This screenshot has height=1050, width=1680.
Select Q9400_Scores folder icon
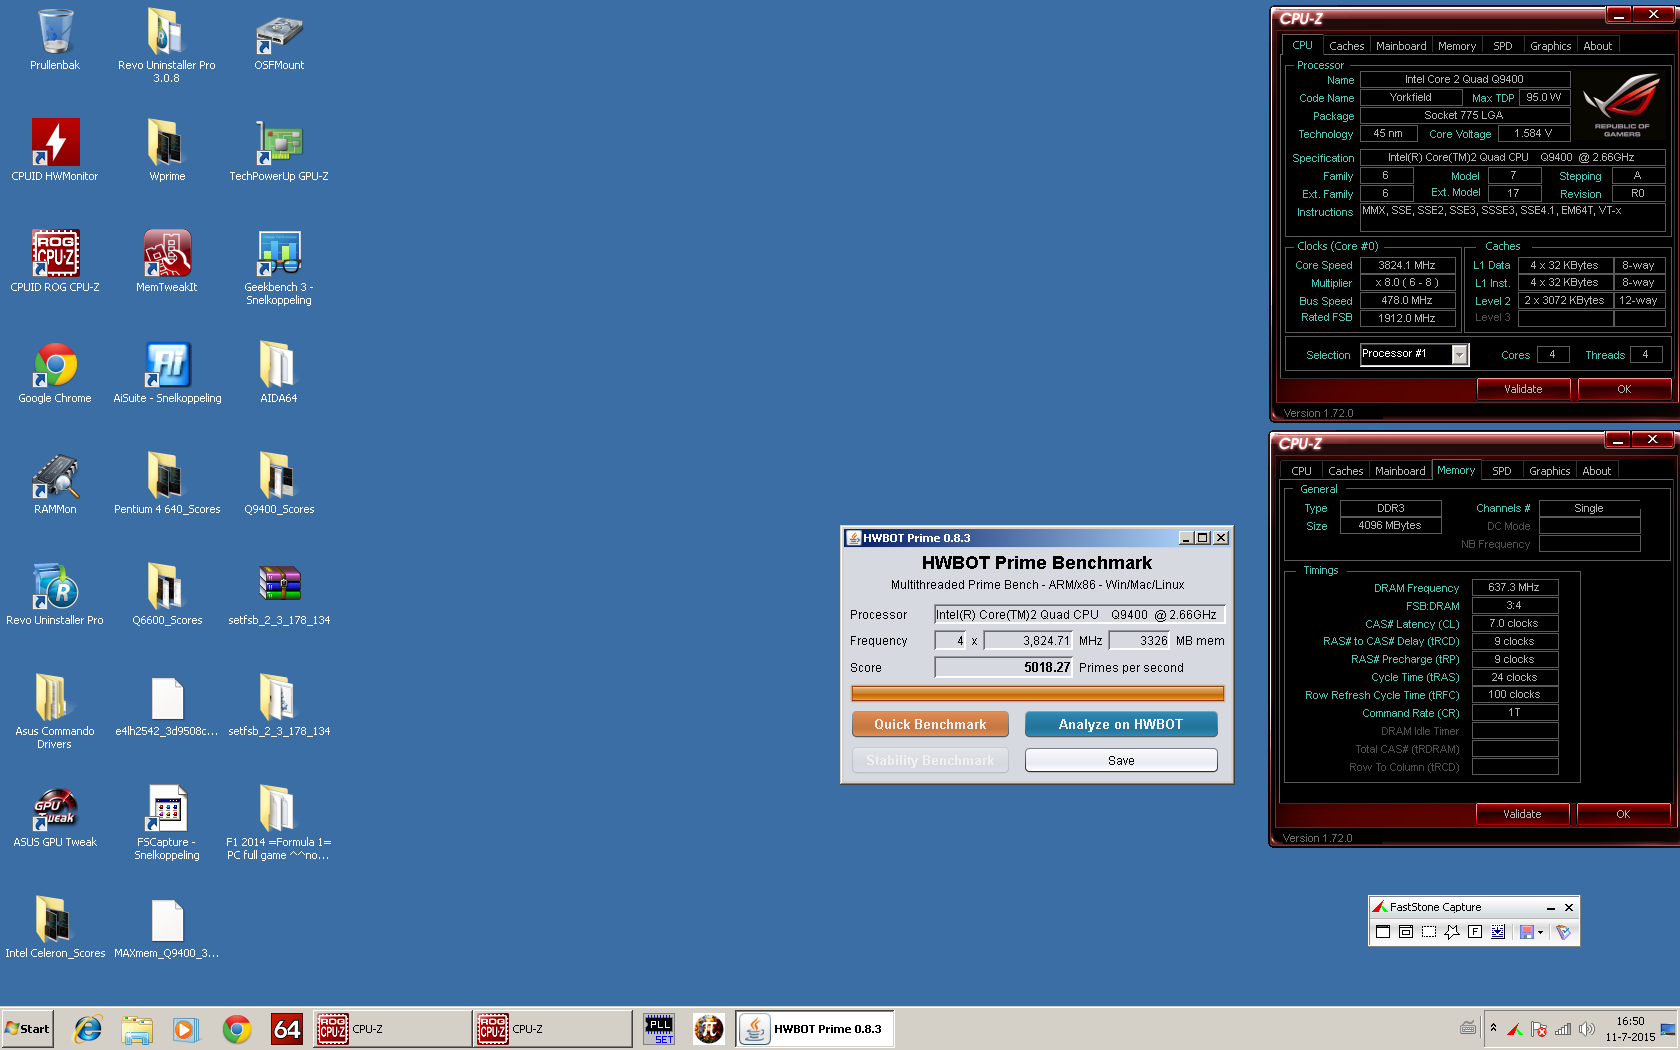pyautogui.click(x=279, y=483)
